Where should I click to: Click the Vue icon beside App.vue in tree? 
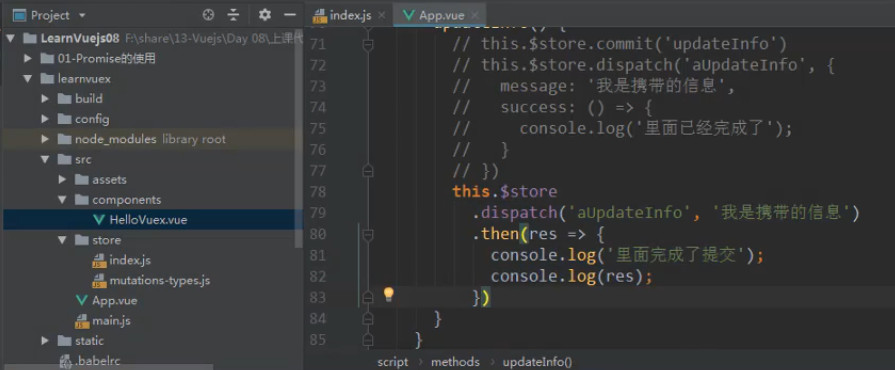pos(82,300)
